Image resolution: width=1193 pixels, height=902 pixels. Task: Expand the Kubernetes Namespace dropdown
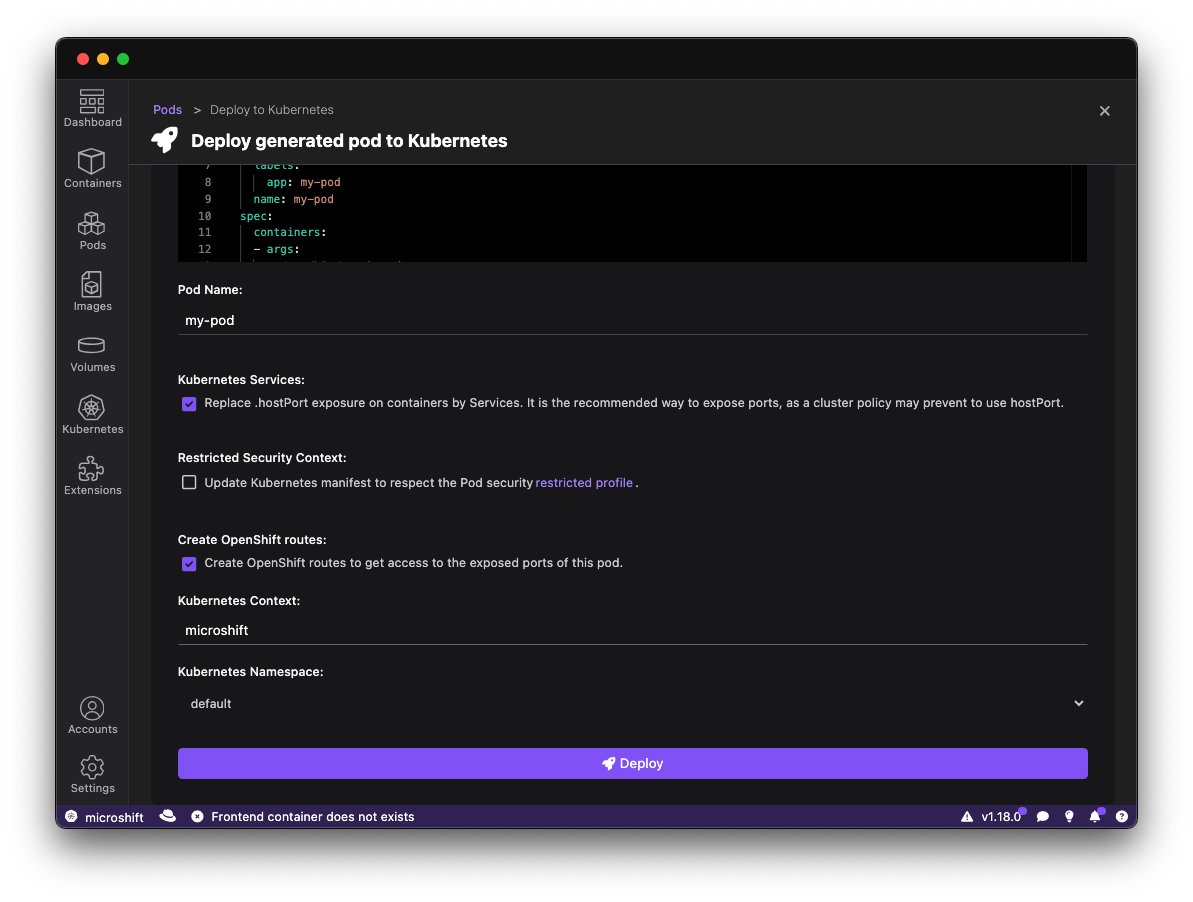coord(632,704)
